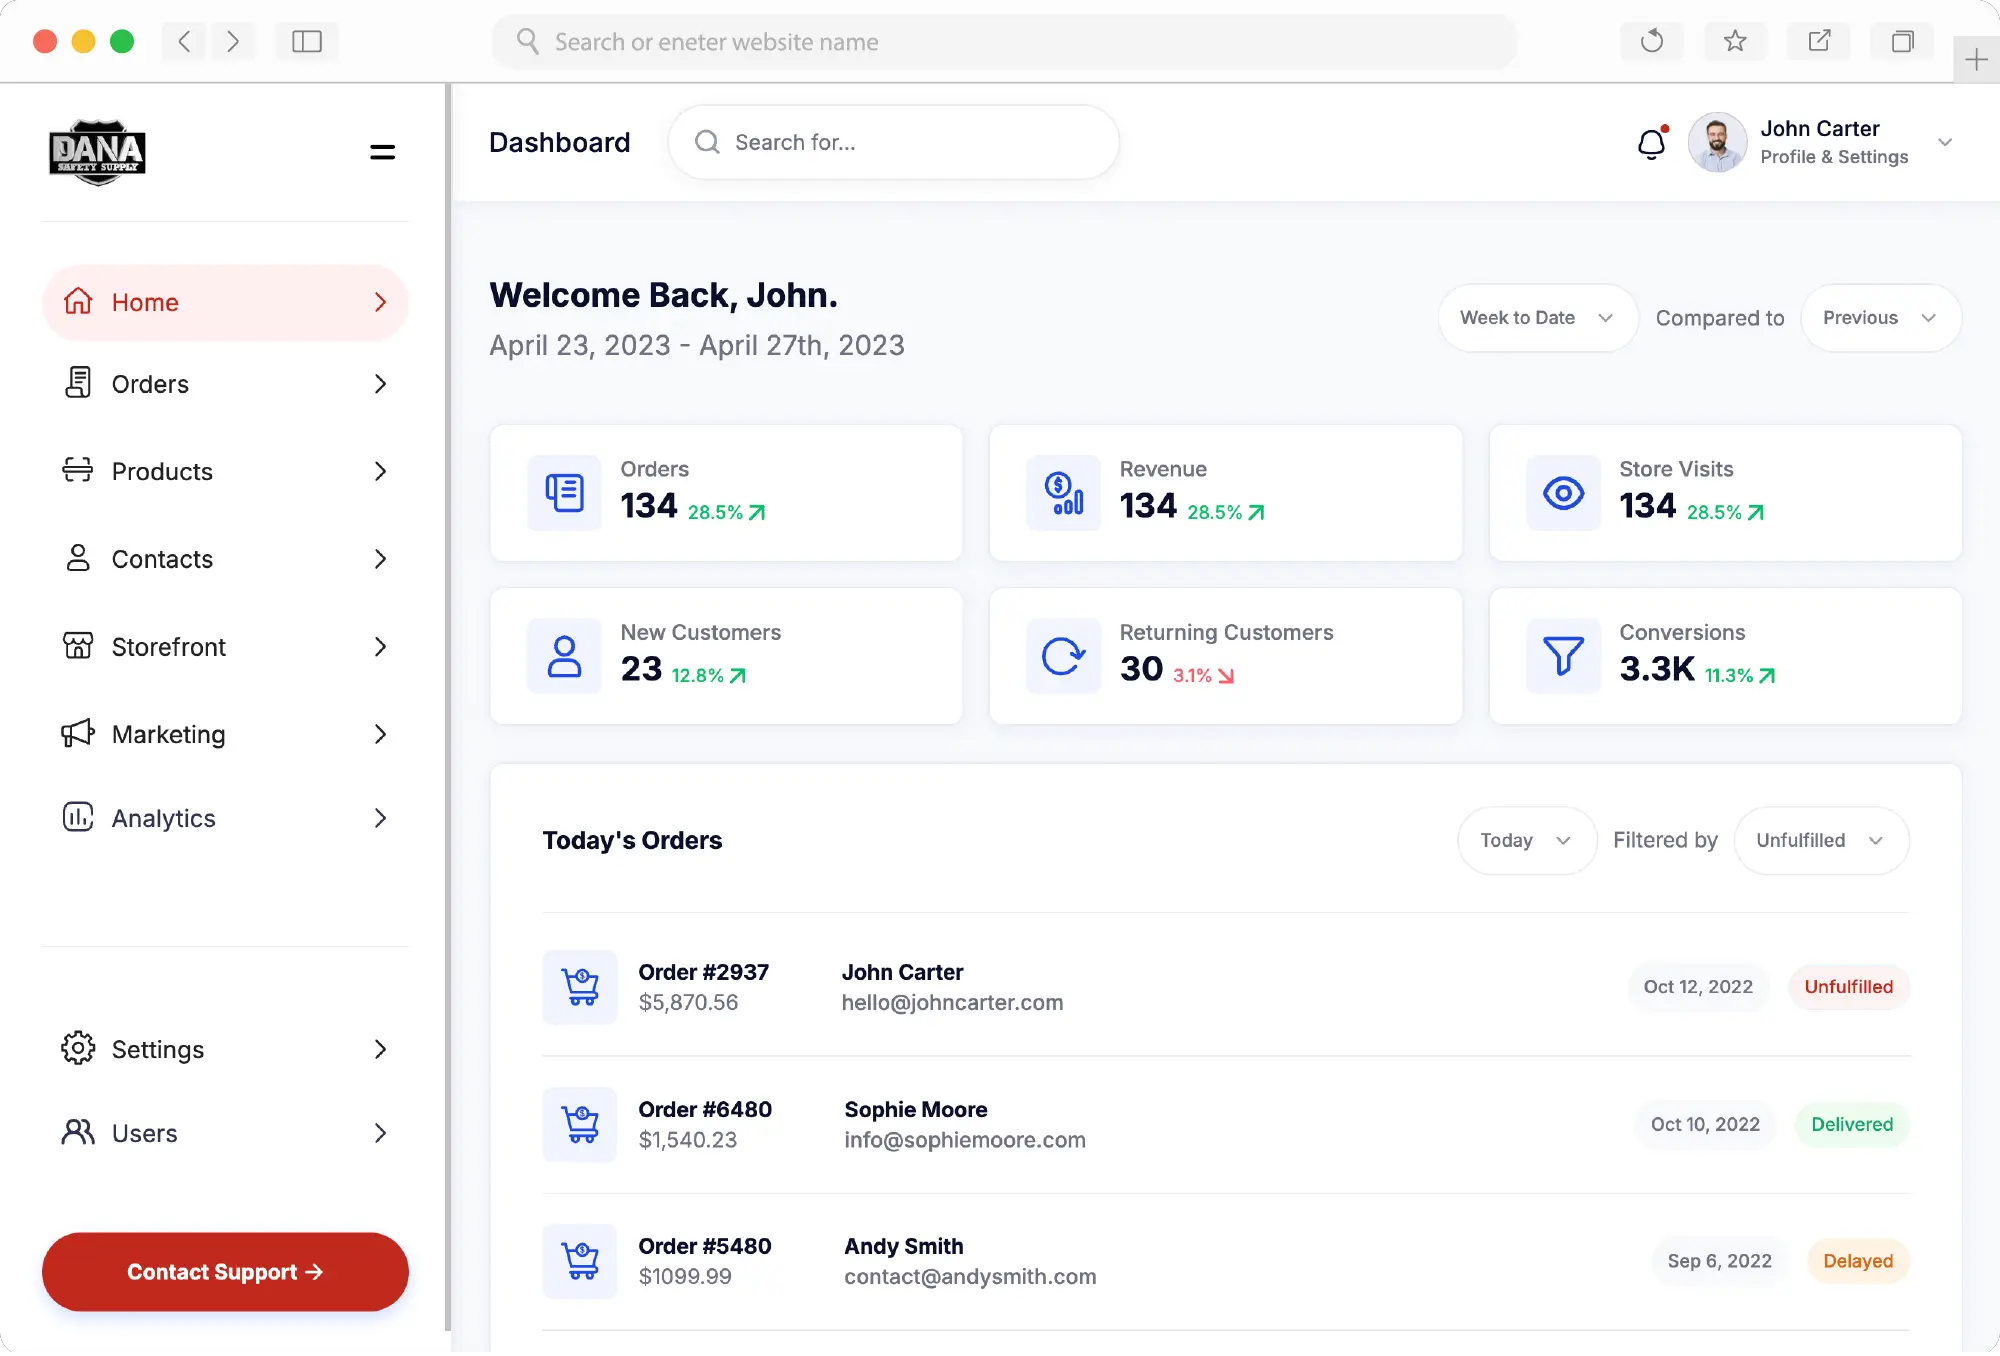
Task: Open Marketing via the megaphone icon
Action: point(78,734)
